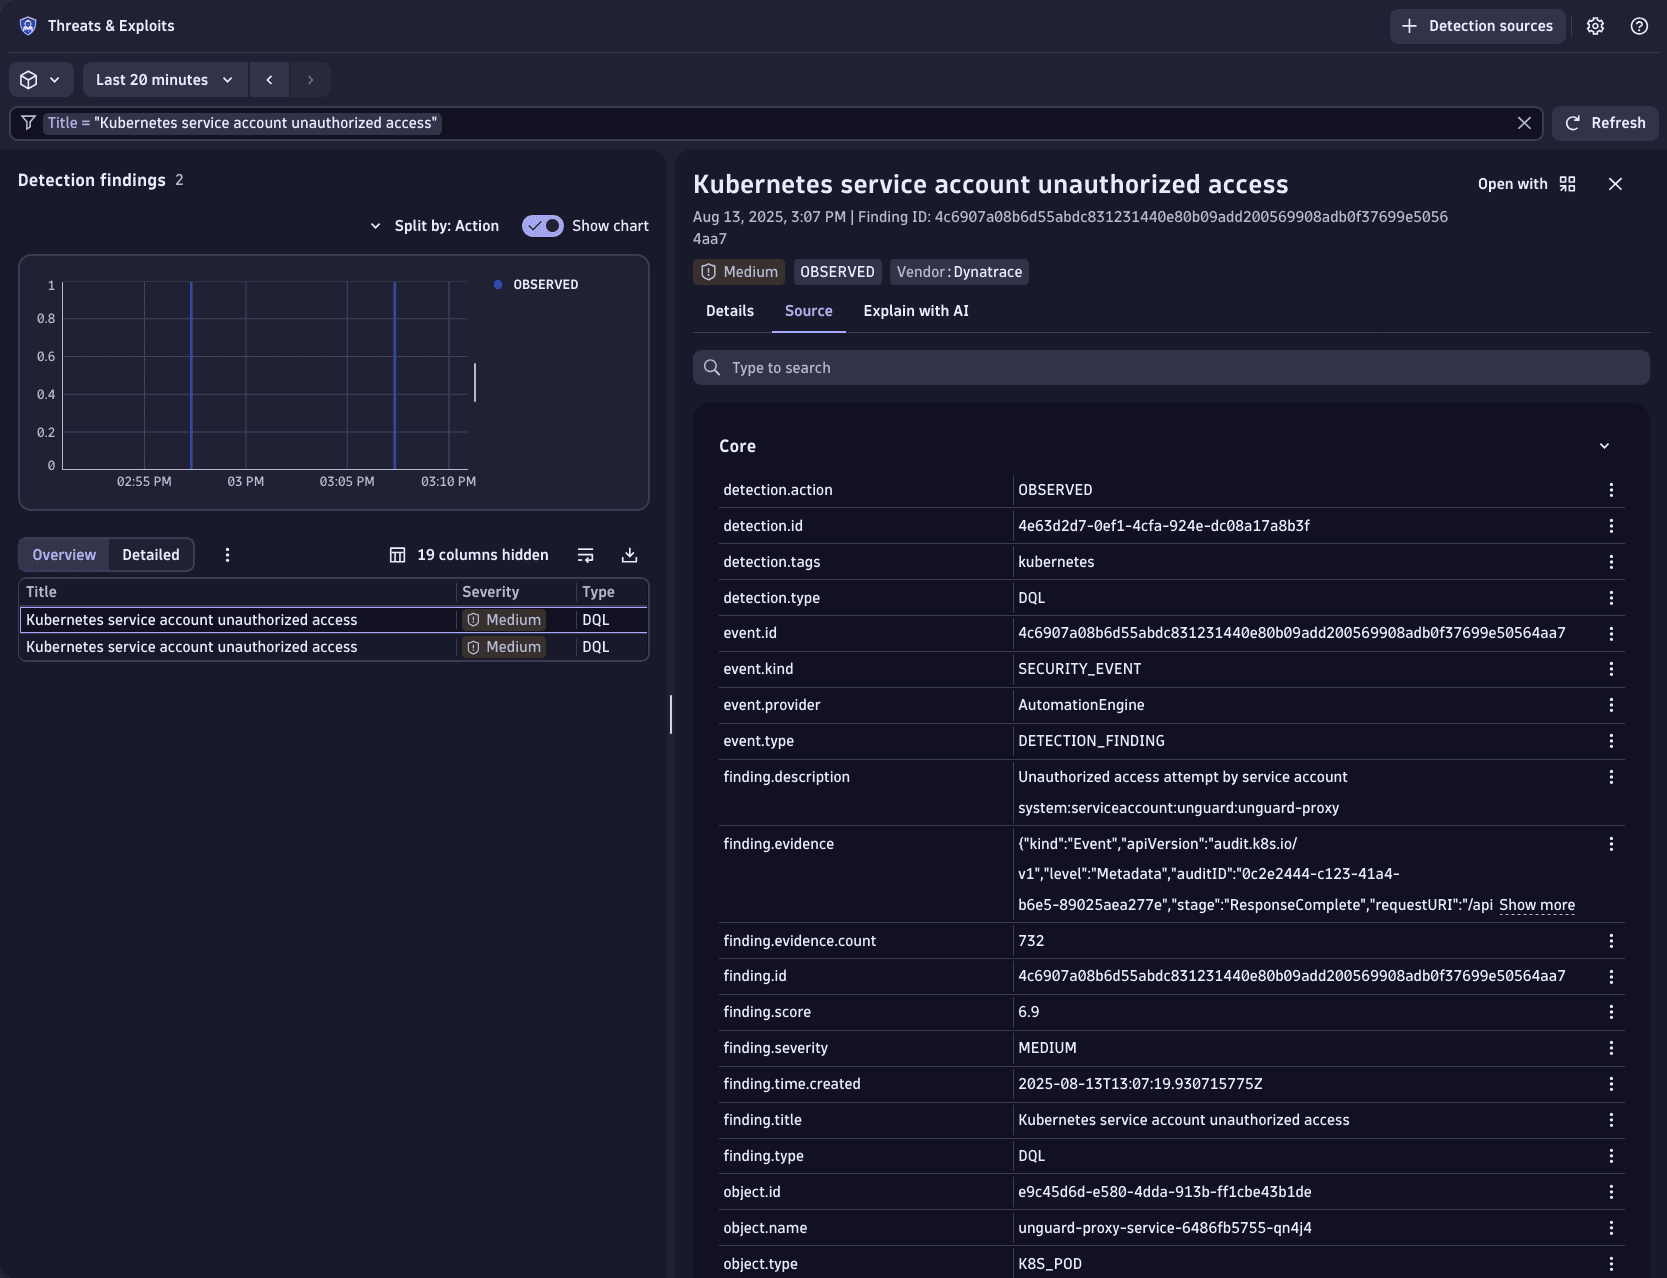Switch to the Details tab
The height and width of the screenshot is (1278, 1667).
click(x=730, y=311)
